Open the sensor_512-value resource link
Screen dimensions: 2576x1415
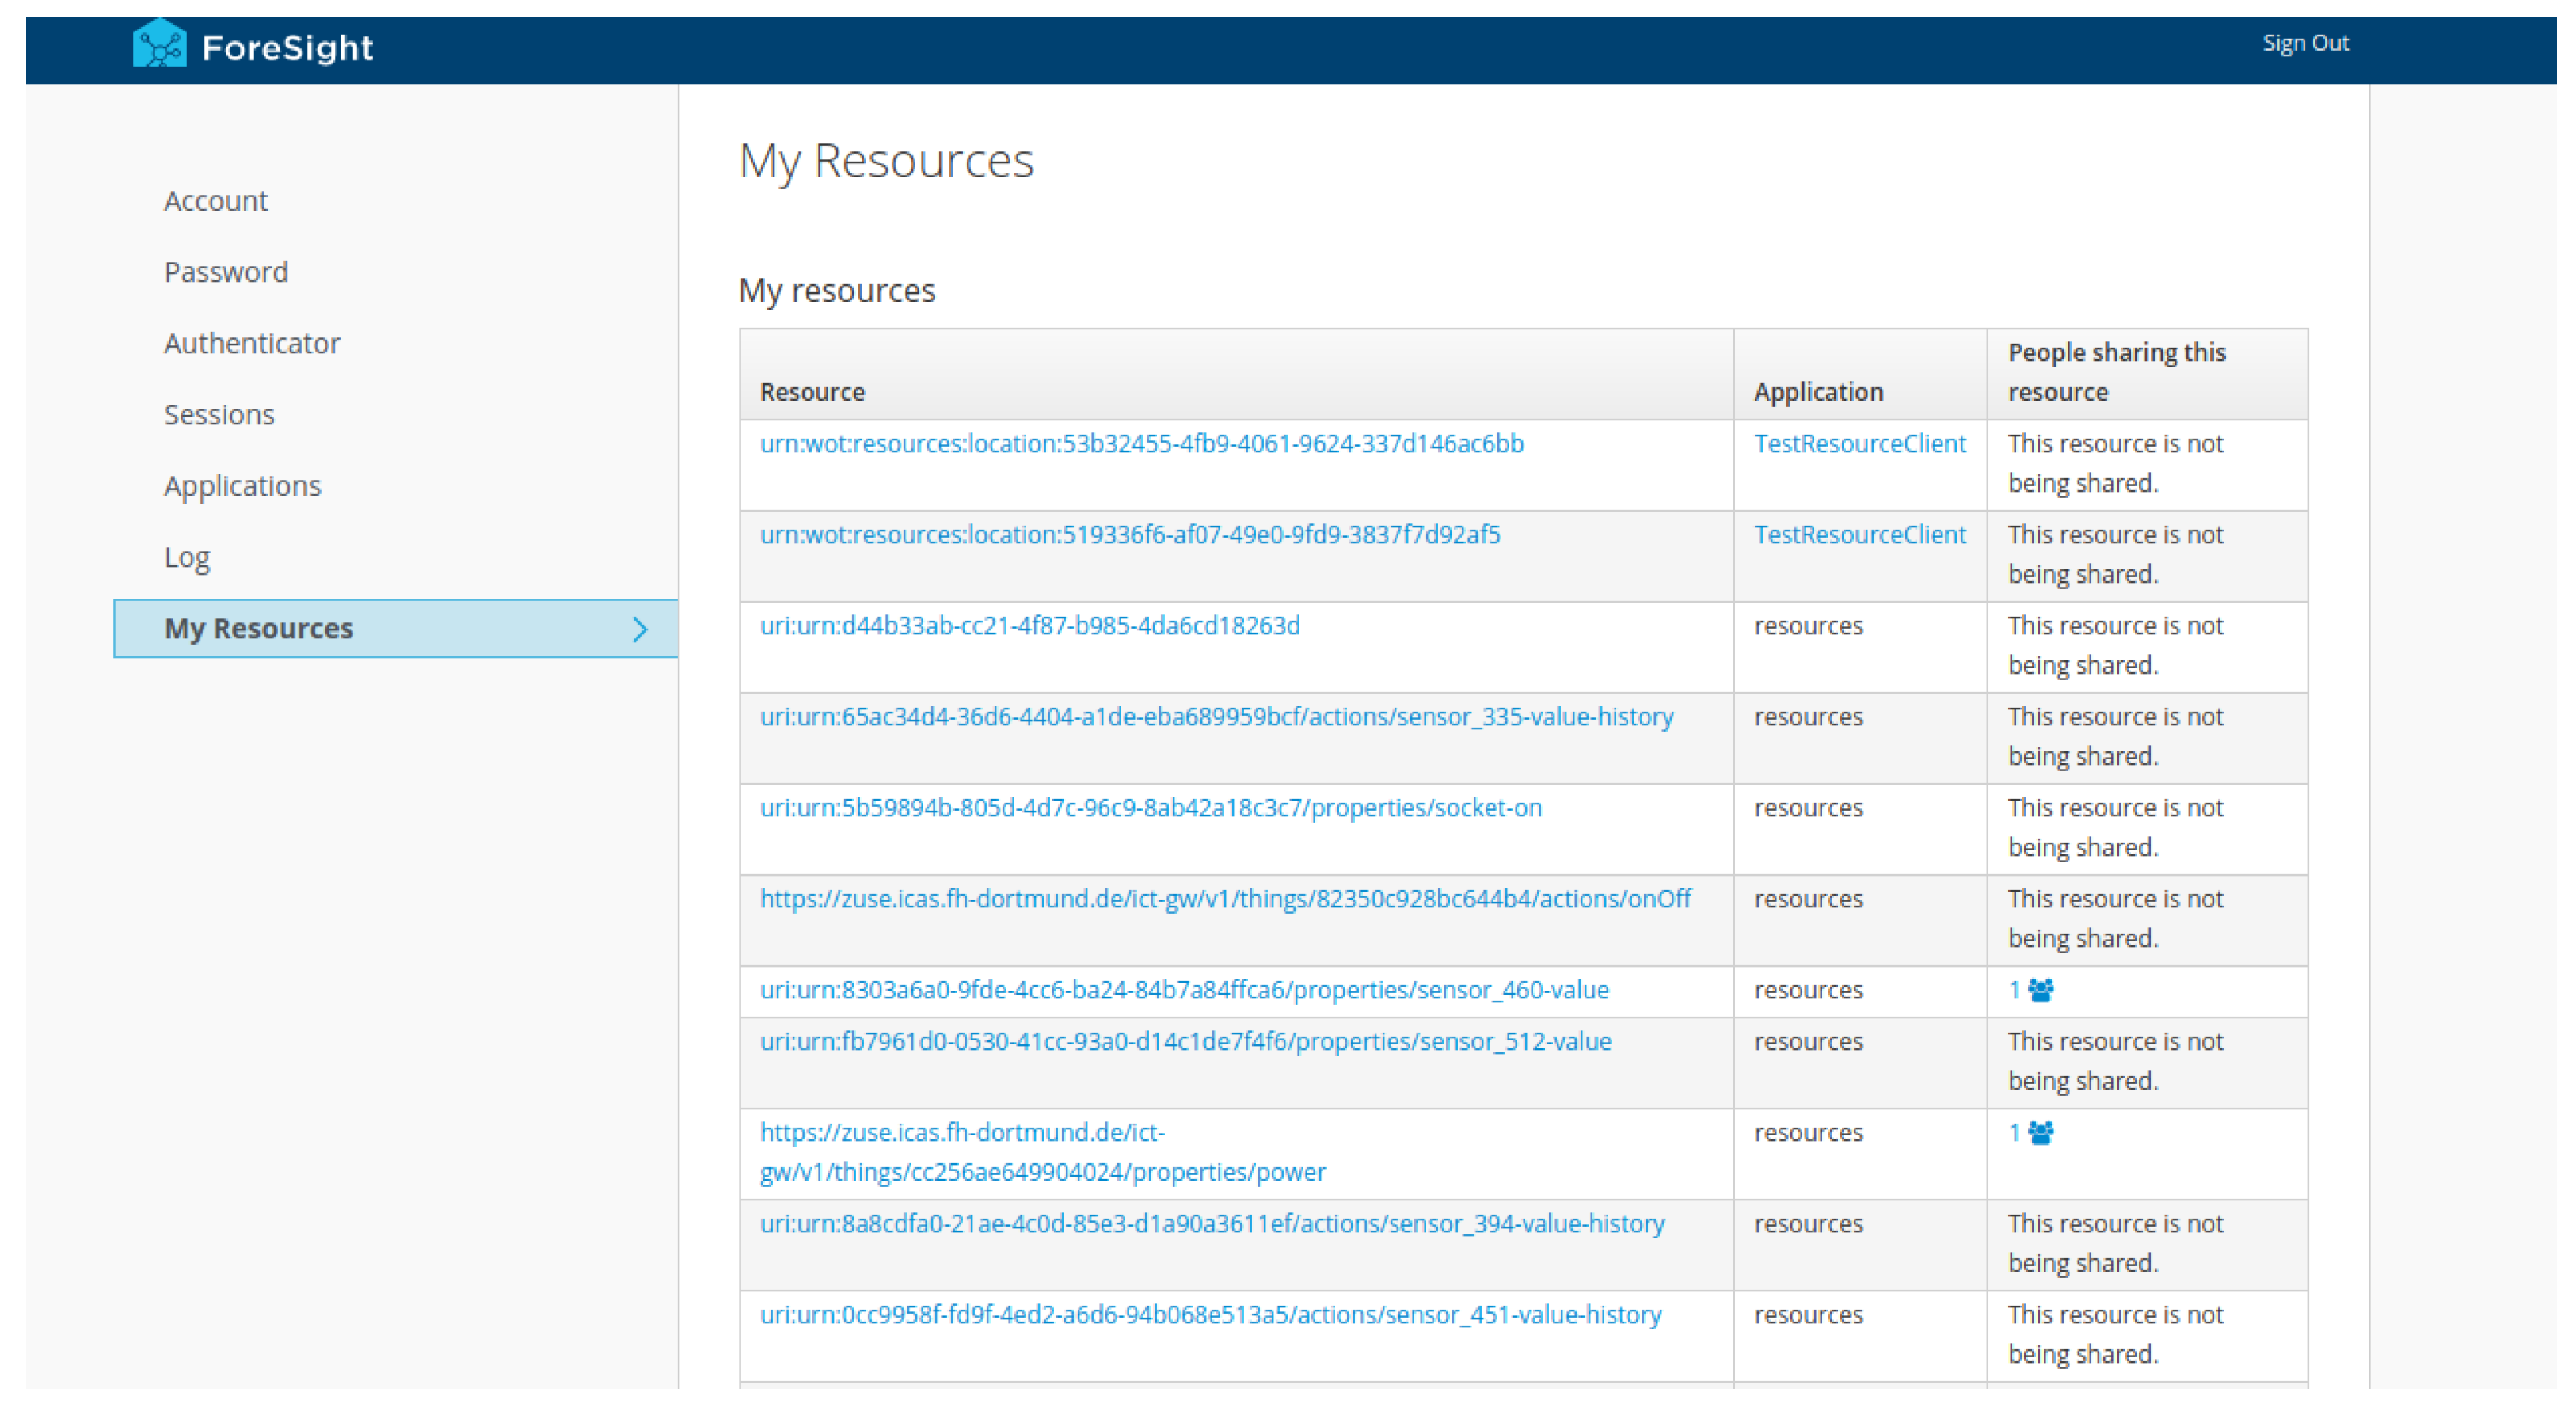pyautogui.click(x=1185, y=1042)
